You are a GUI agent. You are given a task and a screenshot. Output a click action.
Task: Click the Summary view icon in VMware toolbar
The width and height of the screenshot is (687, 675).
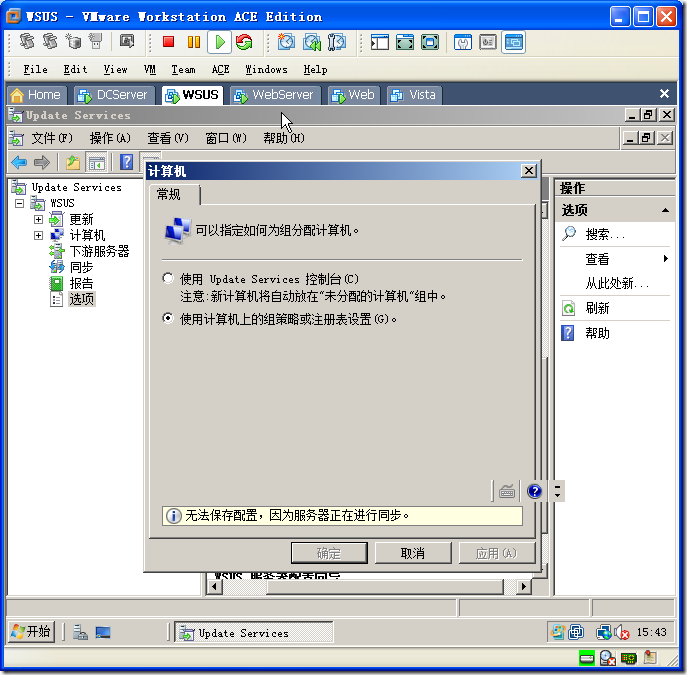pos(488,42)
